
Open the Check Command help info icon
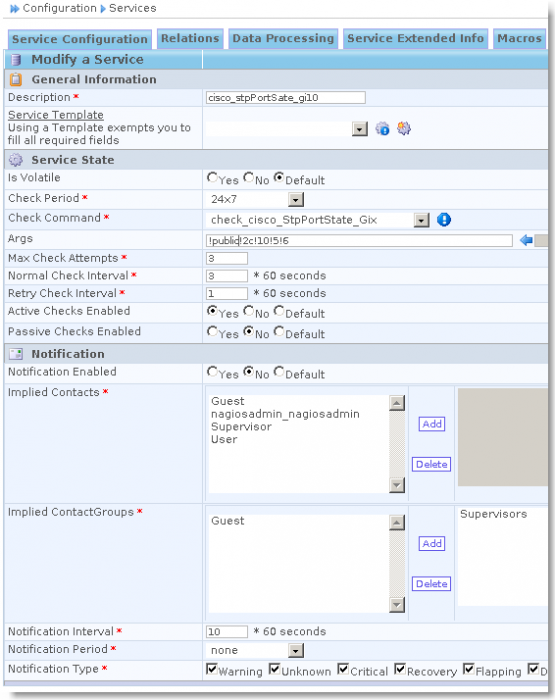pyautogui.click(x=443, y=220)
